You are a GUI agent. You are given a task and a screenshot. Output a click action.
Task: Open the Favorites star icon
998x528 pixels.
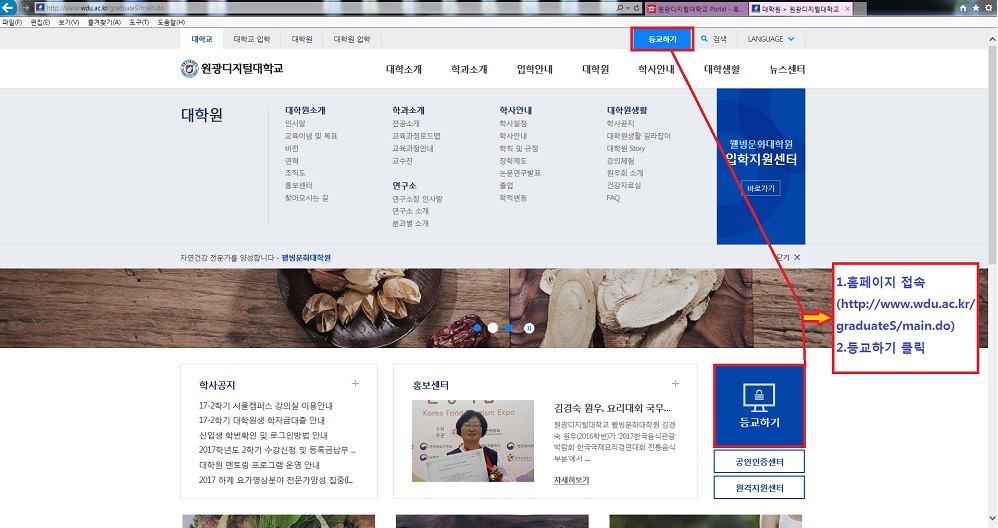pos(976,8)
